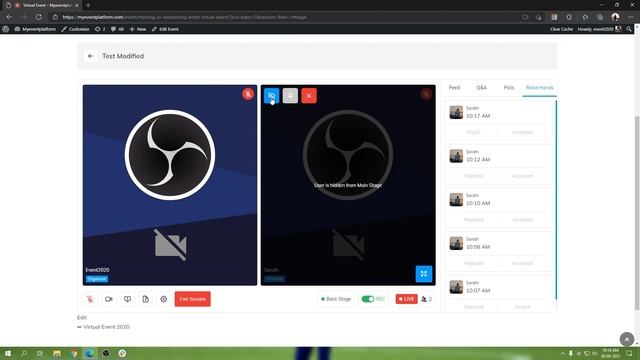Toggle the camera button in the bottom toolbar

coord(109,299)
